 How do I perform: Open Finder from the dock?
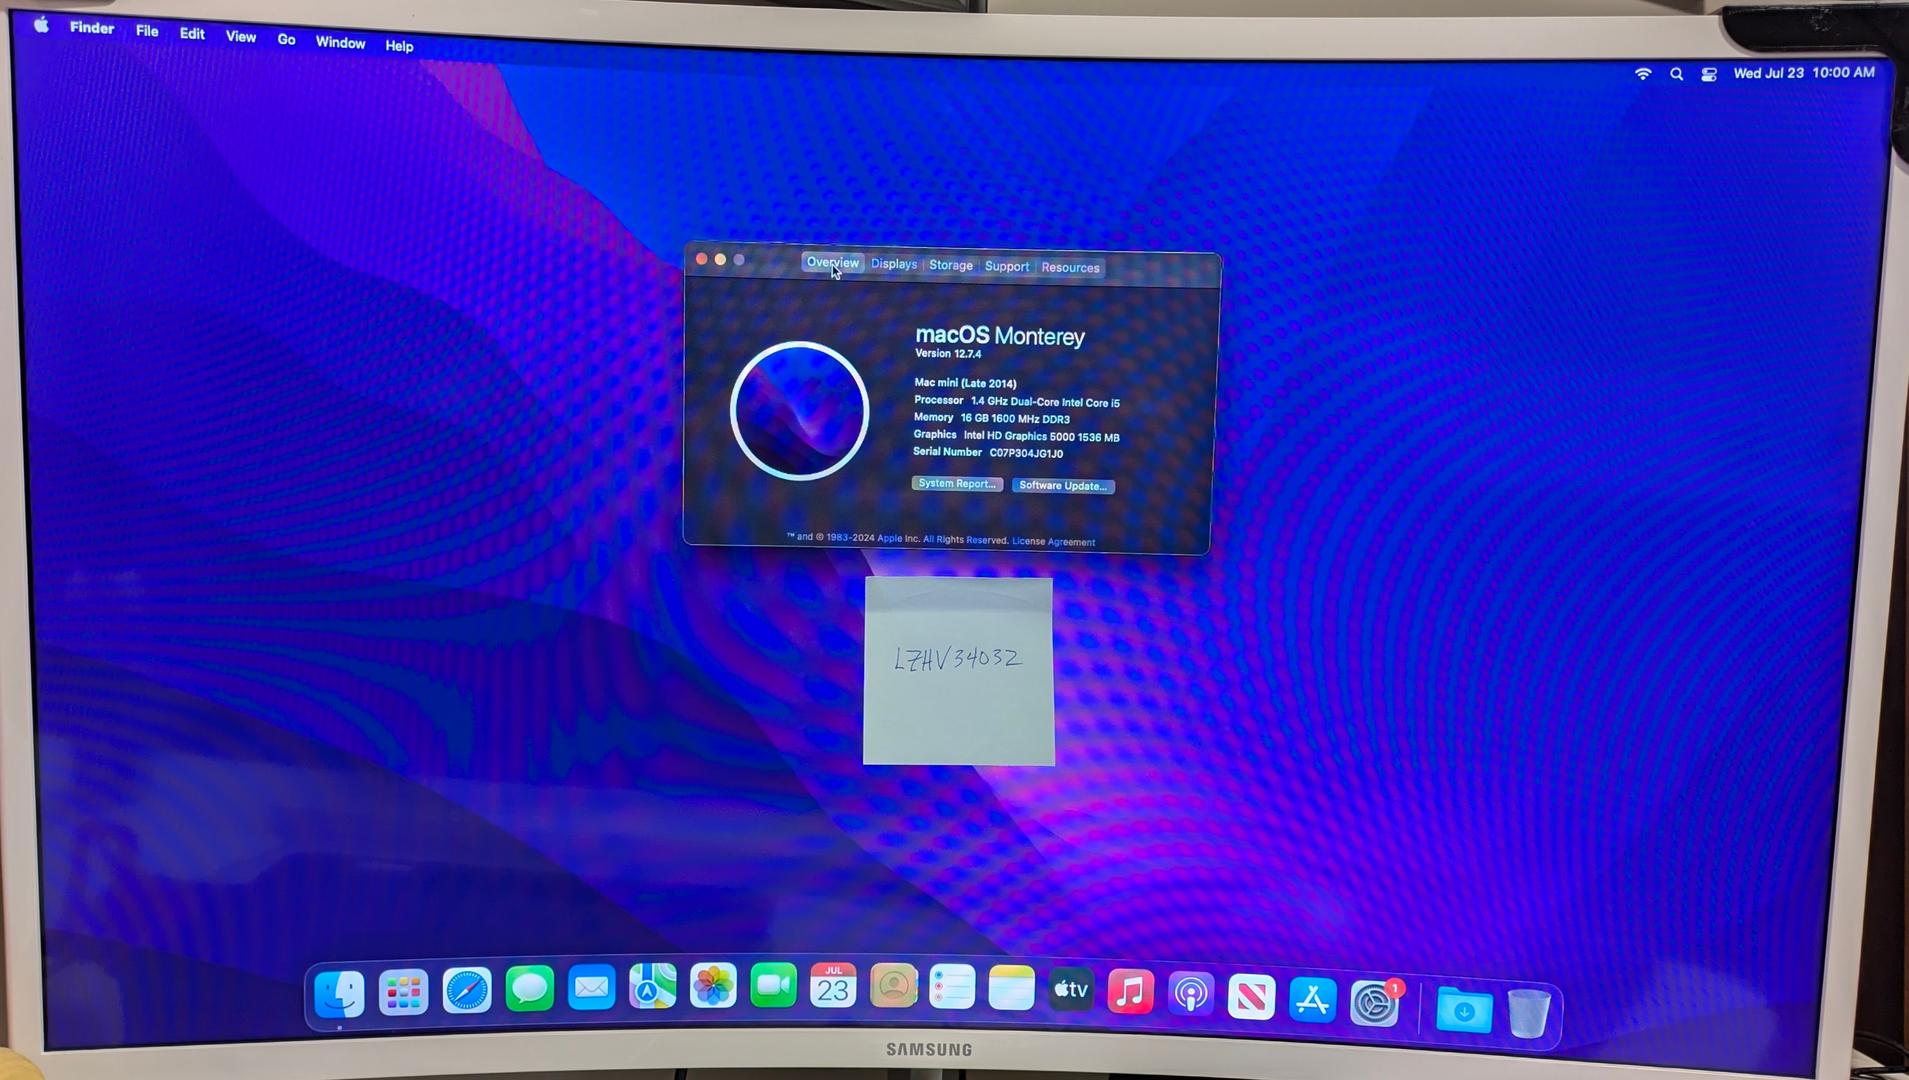340,993
